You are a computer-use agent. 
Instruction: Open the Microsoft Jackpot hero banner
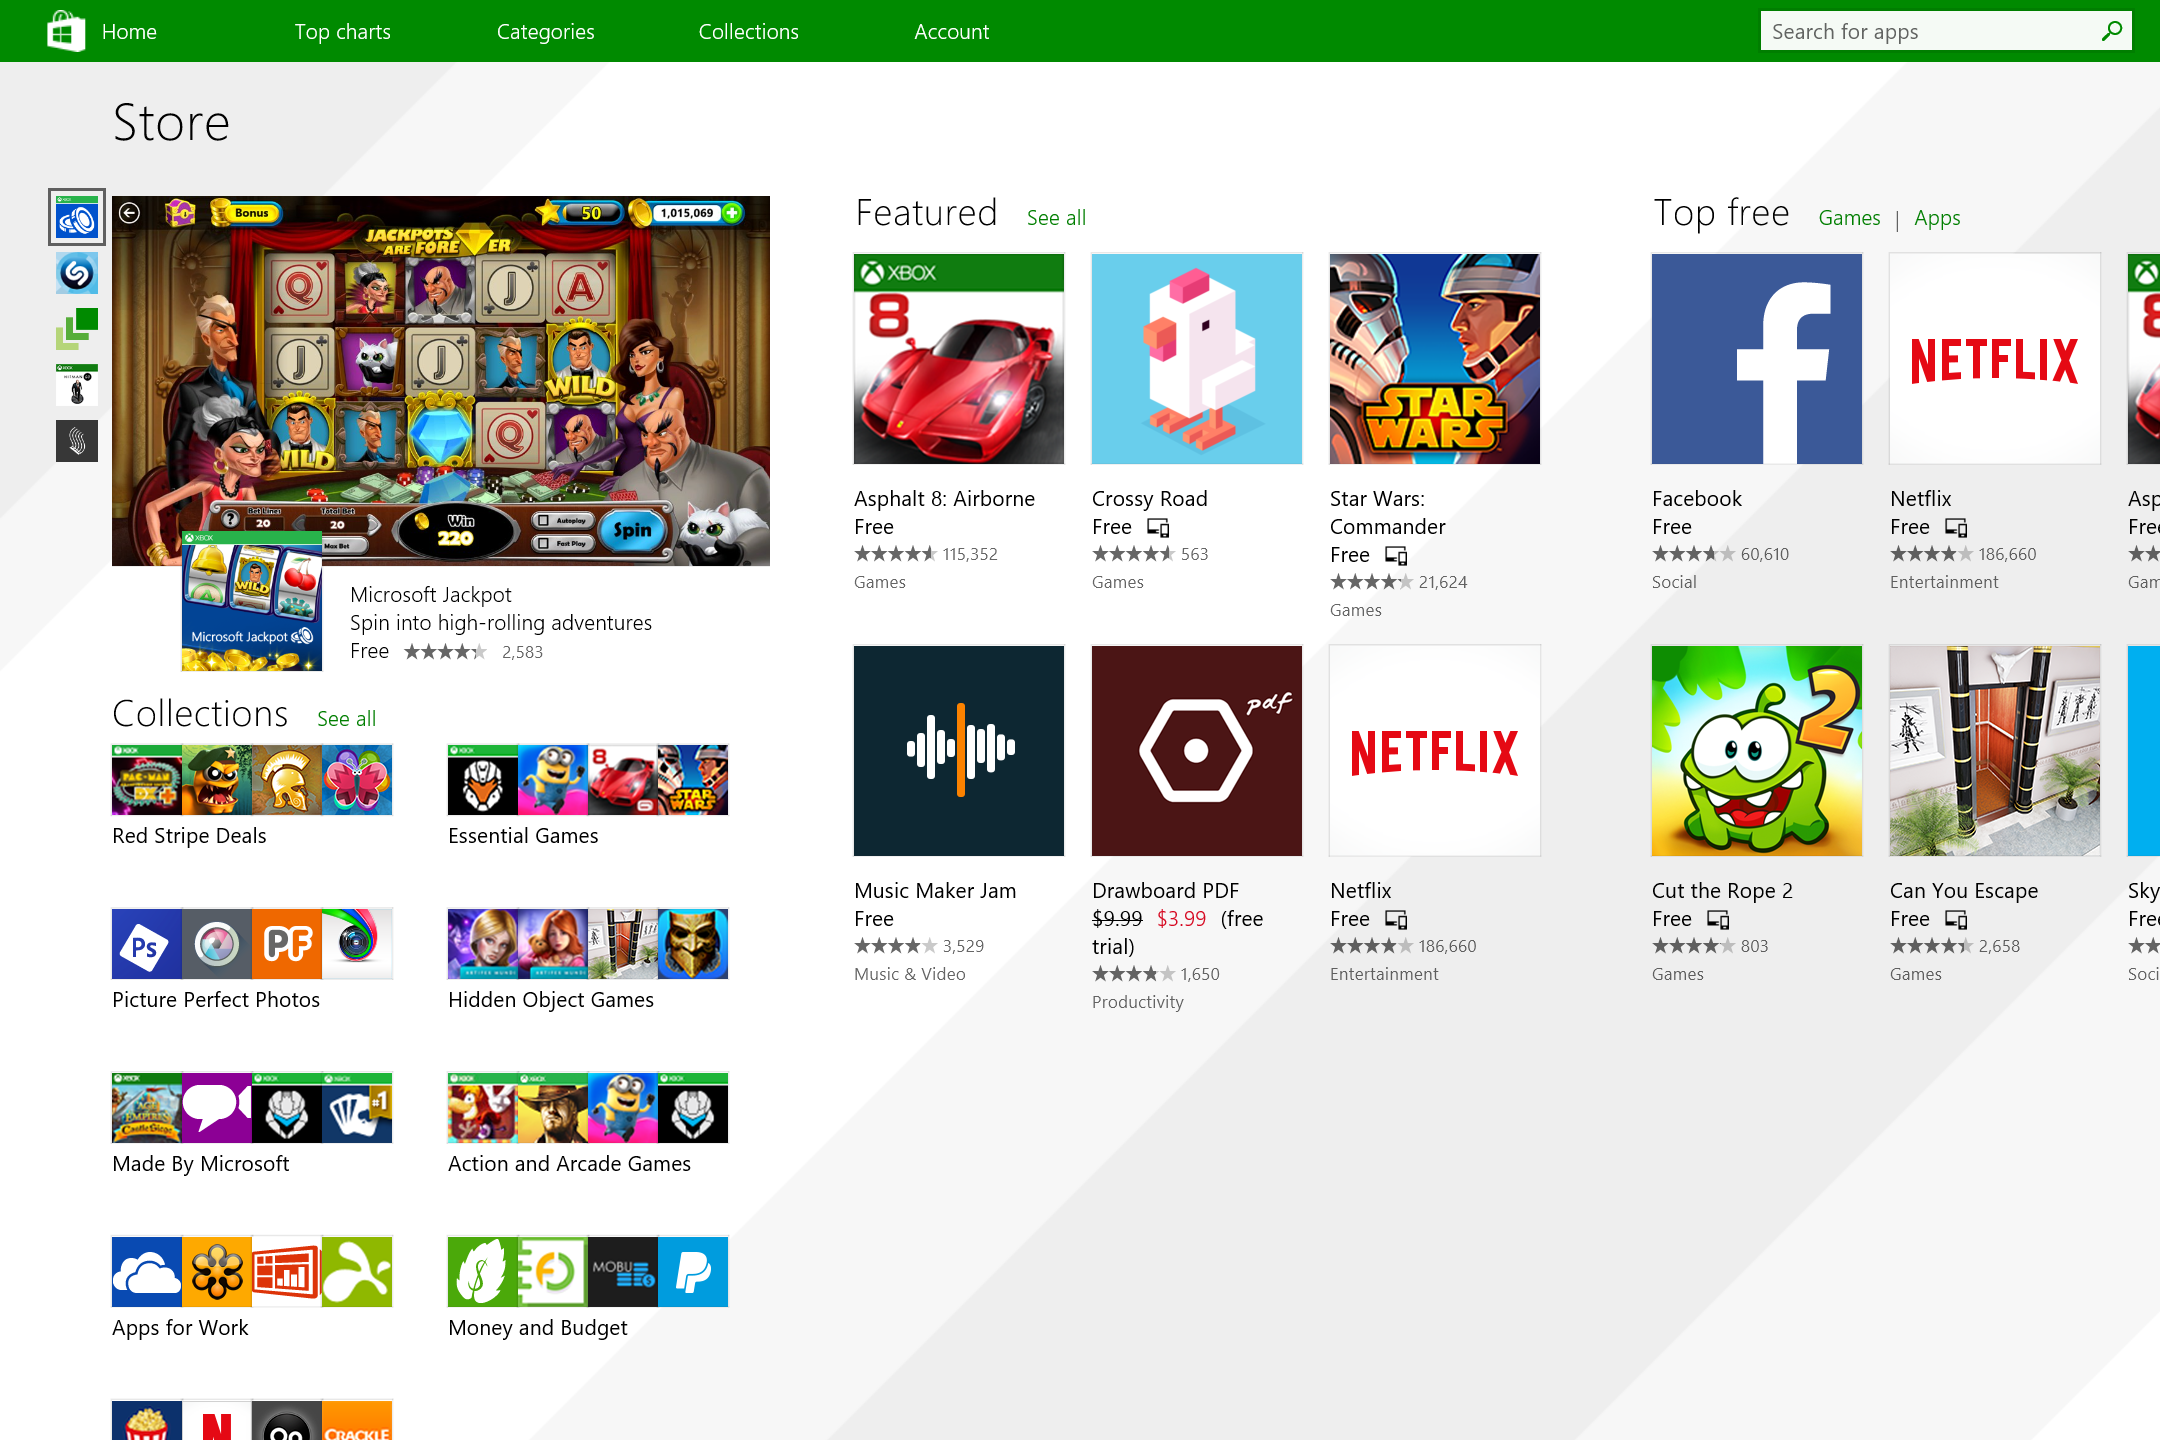click(x=441, y=381)
